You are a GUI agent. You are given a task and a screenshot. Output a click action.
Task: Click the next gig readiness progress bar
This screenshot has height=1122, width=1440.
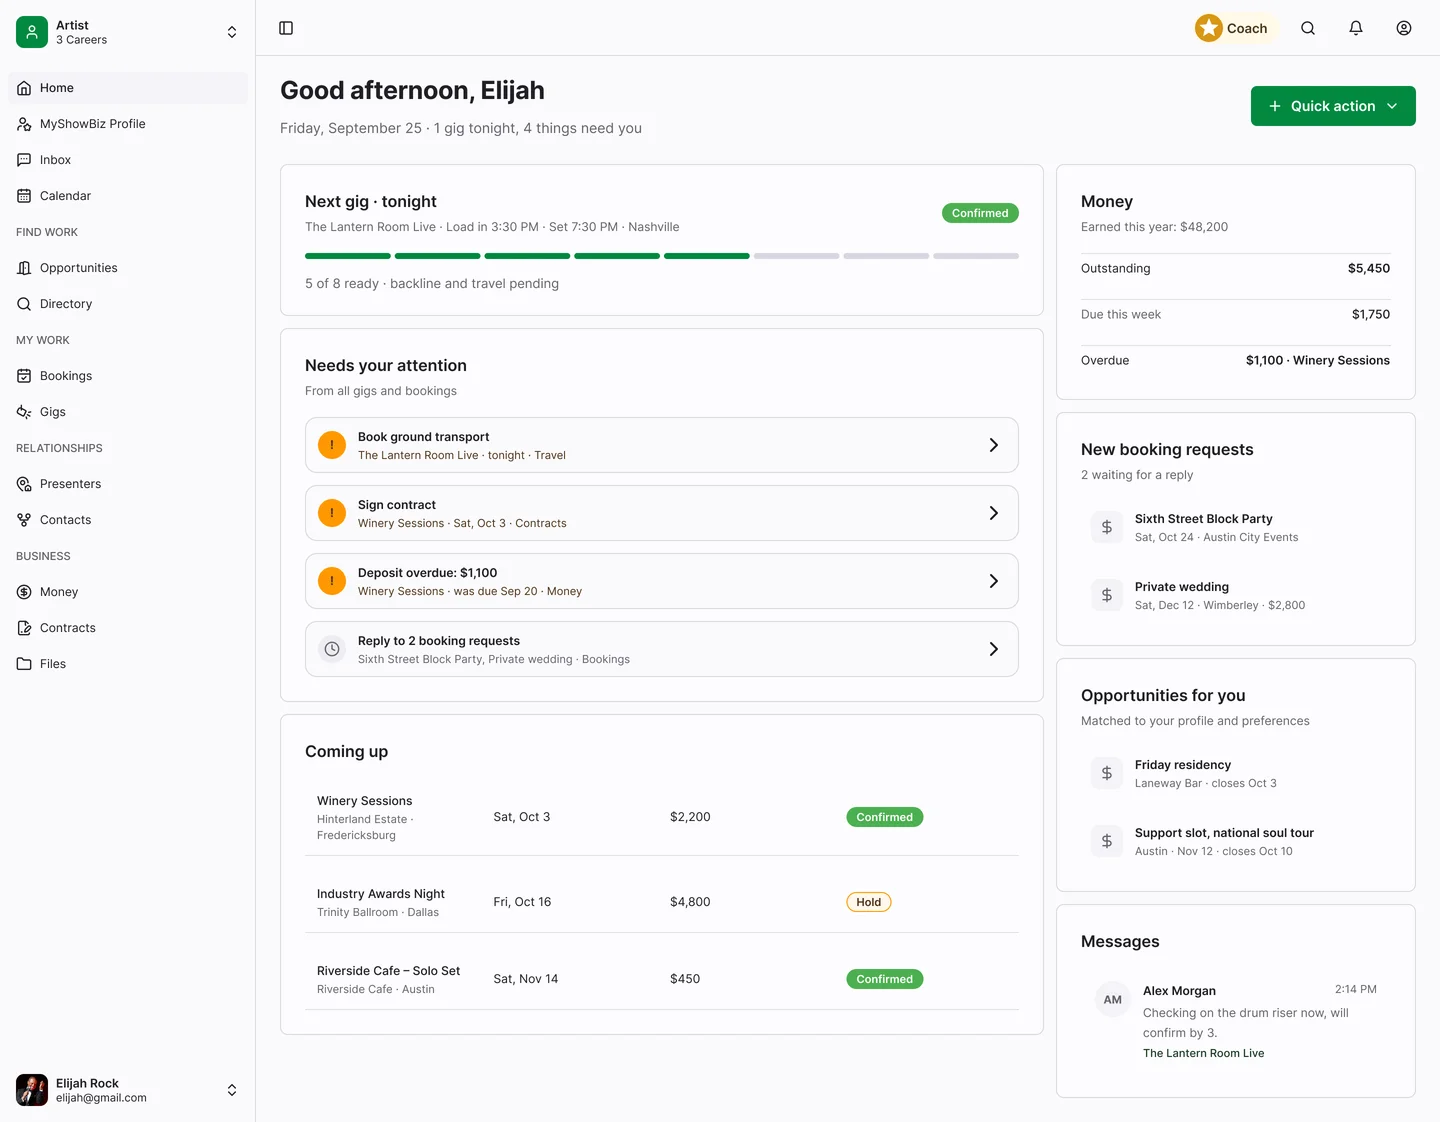pyautogui.click(x=662, y=256)
